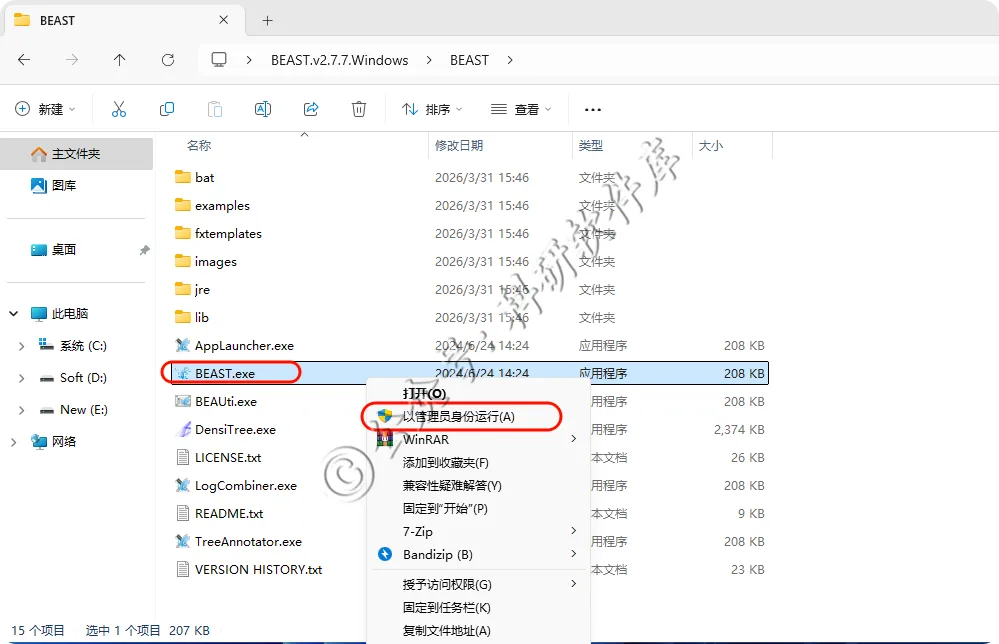The height and width of the screenshot is (644, 999).
Task: Refresh the folder view
Action: [x=168, y=60]
